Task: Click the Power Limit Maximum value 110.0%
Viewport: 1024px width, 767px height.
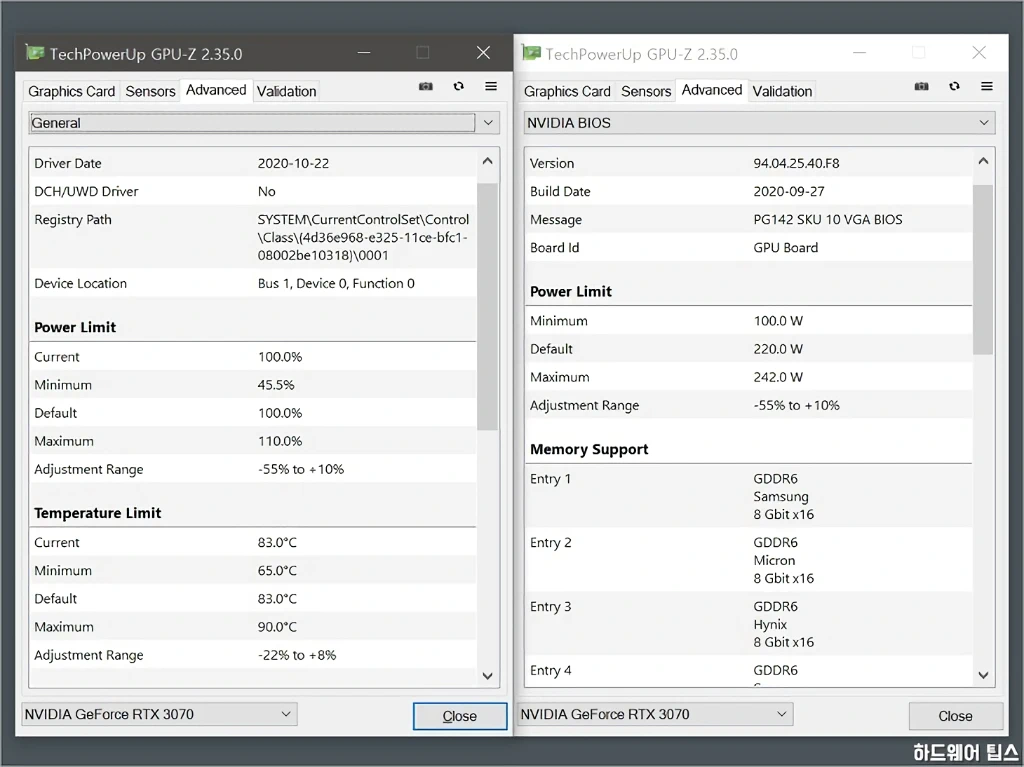Action: tap(280, 441)
